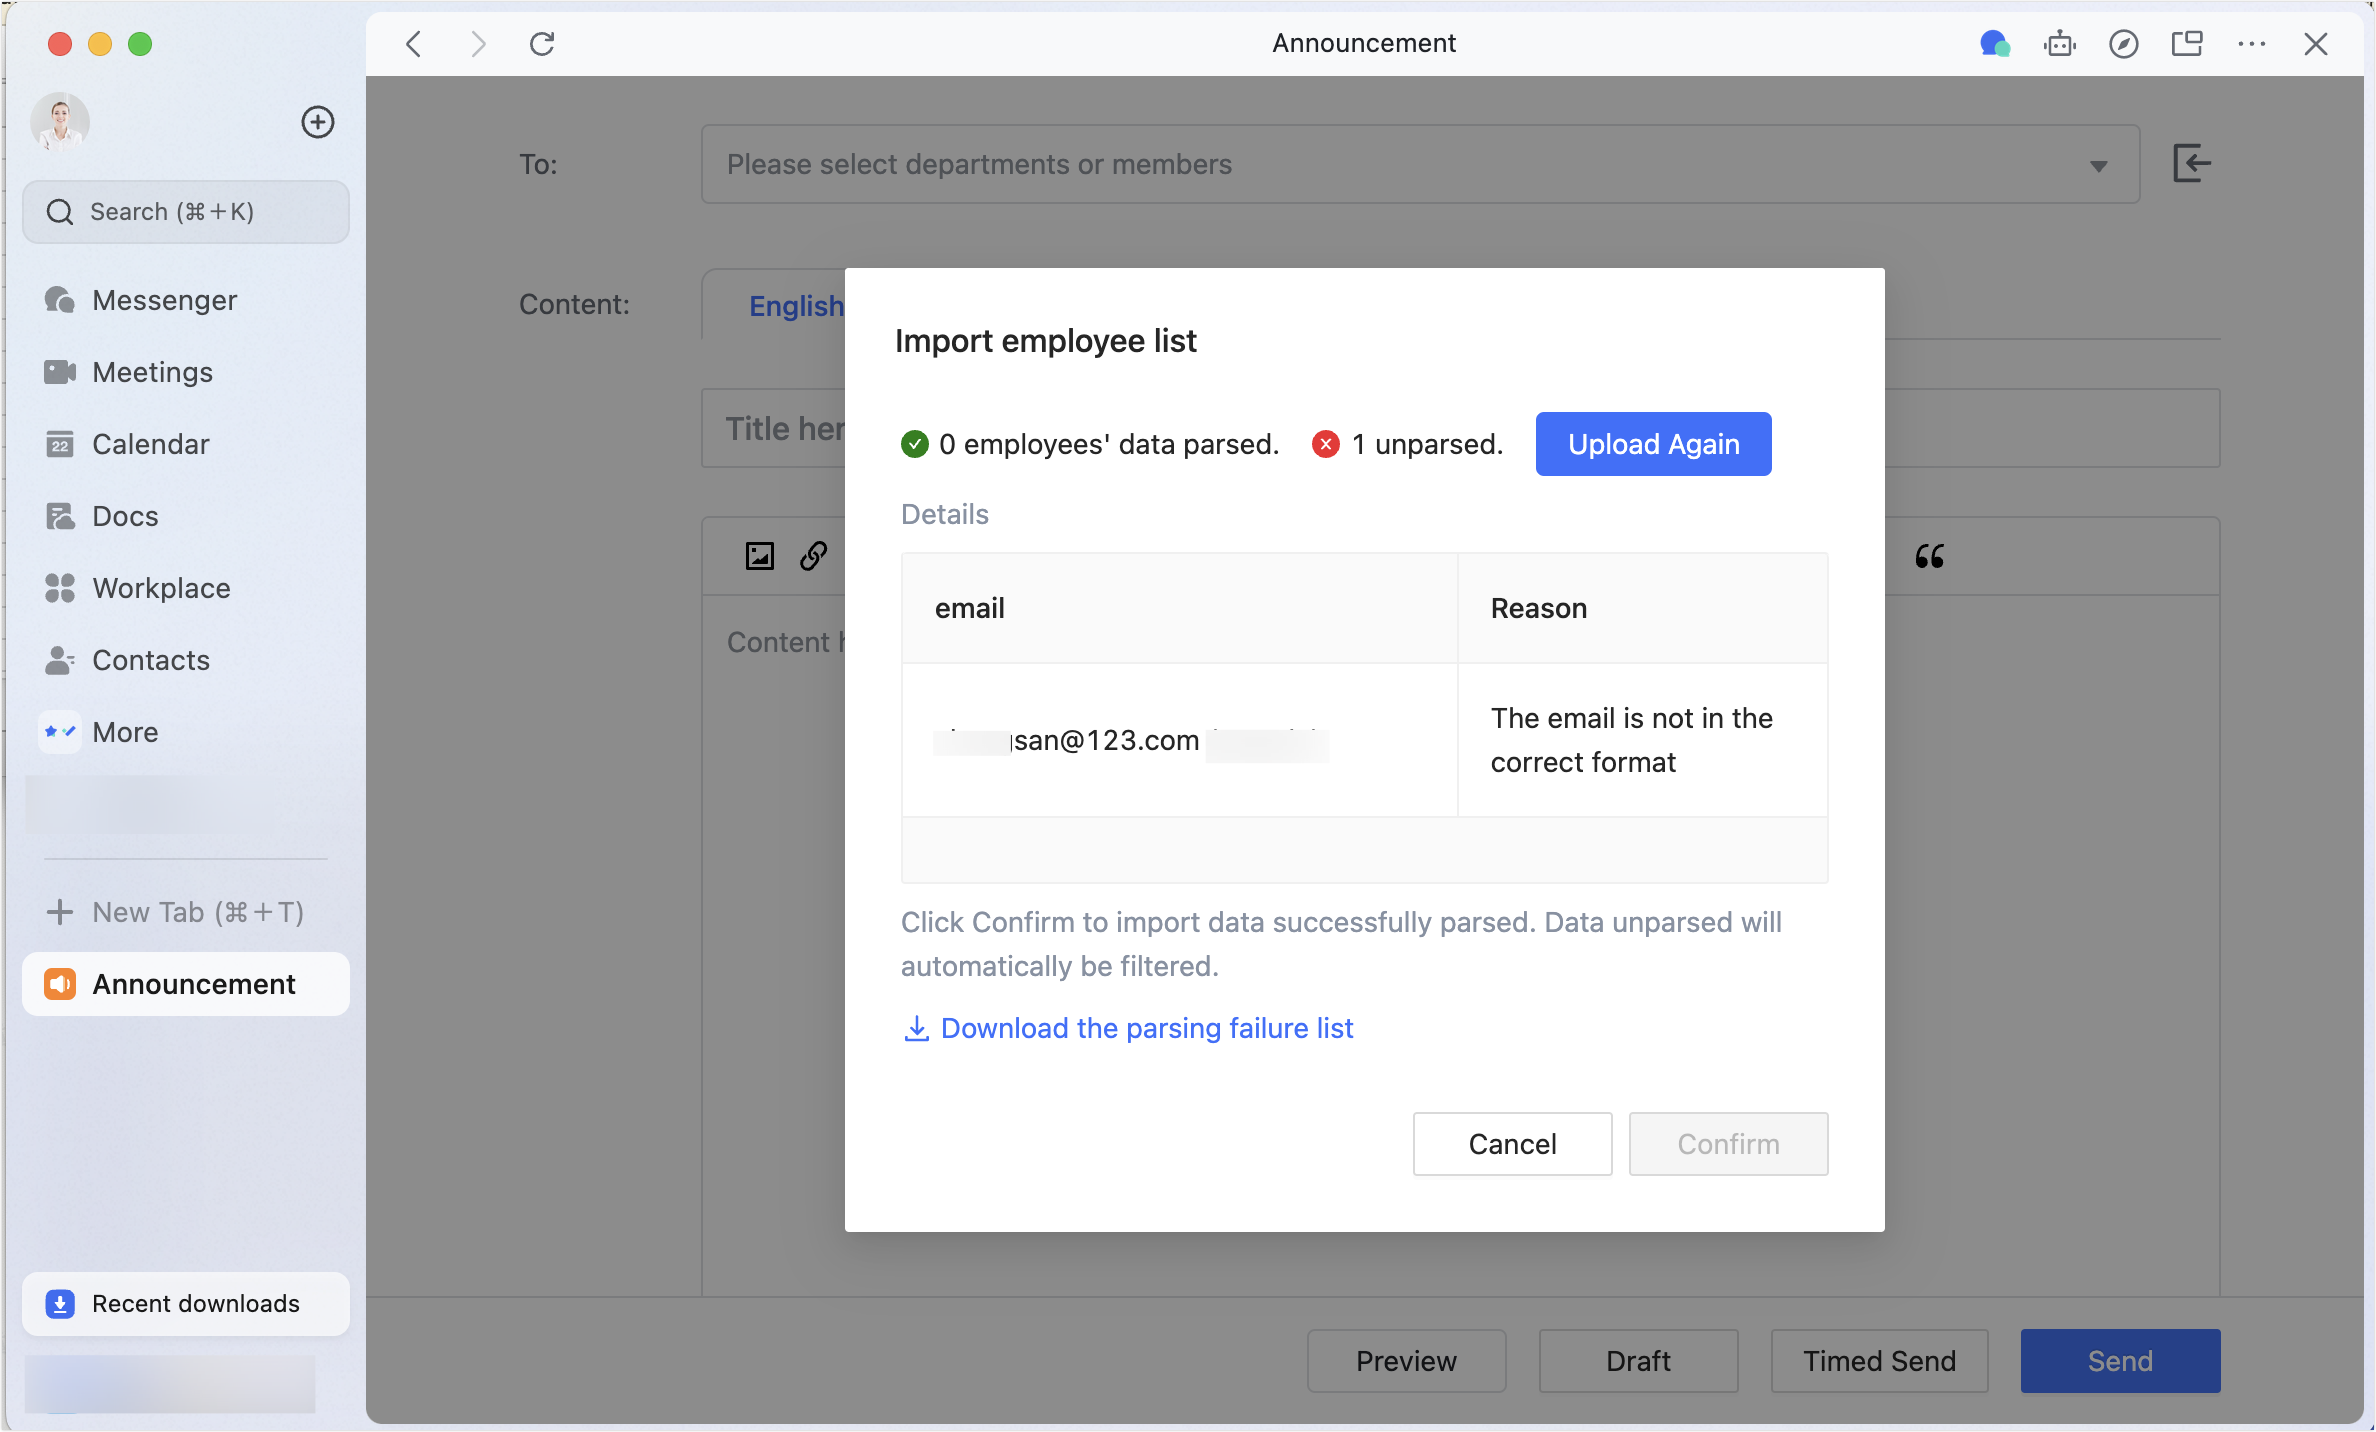The height and width of the screenshot is (1432, 2376).
Task: Click the import recipients icon beside To field
Action: coord(2191,163)
